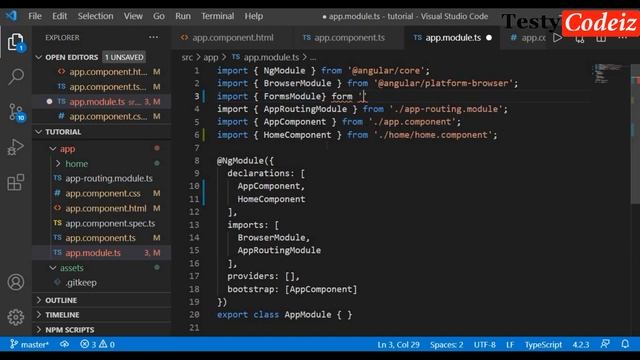Open app.component.ts in tutorial tree
This screenshot has width=640, height=360.
(101, 238)
